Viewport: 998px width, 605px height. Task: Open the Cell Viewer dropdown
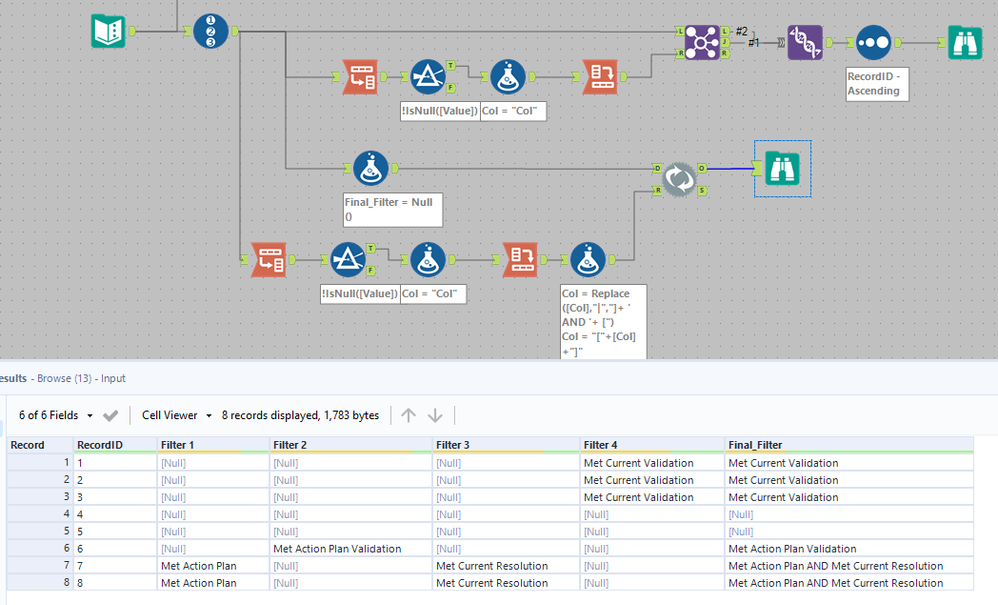(177, 415)
